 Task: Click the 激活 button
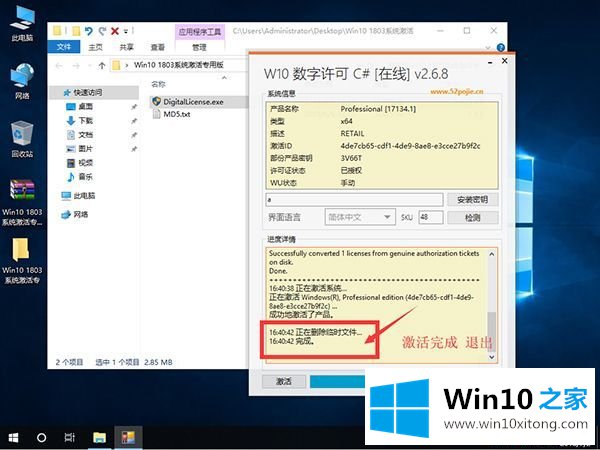point(284,381)
